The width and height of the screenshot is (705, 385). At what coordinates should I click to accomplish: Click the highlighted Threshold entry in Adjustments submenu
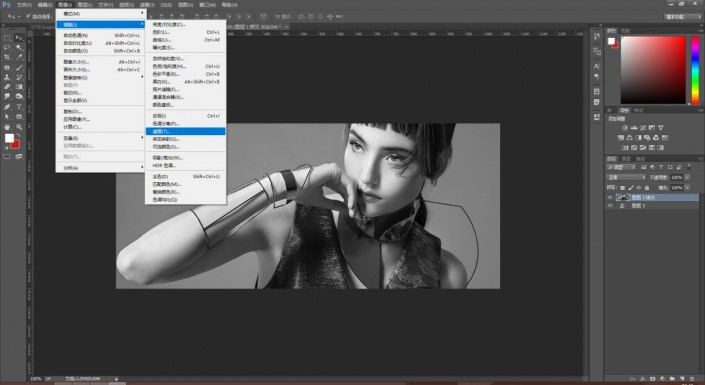click(x=185, y=131)
